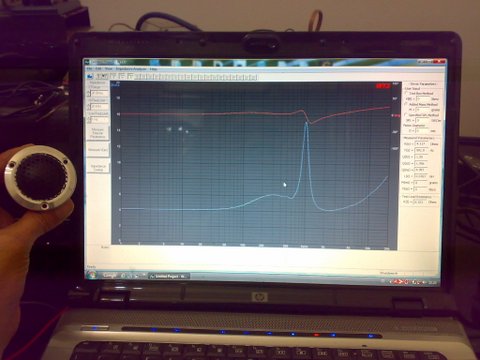This screenshot has width=480, height=360.
Task: Open the Untitled Project taskbar item
Action: 169,276
